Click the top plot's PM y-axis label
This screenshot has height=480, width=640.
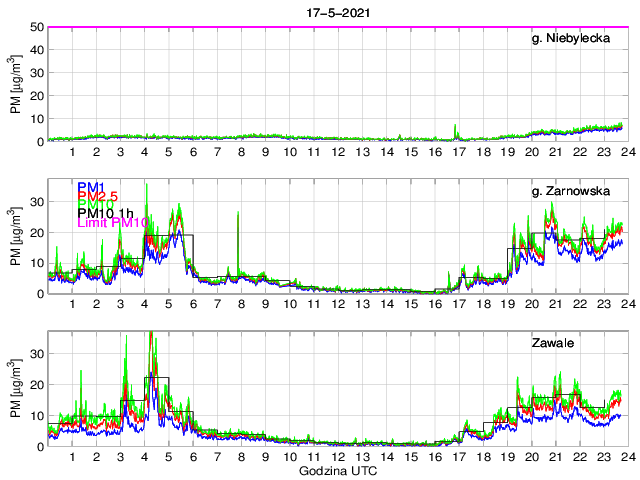coord(15,84)
